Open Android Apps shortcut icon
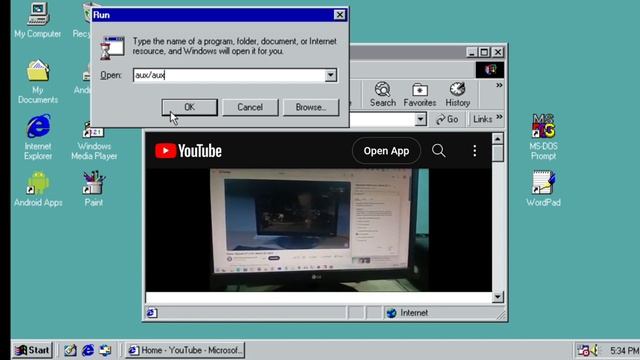The width and height of the screenshot is (640, 360). pyautogui.click(x=38, y=189)
